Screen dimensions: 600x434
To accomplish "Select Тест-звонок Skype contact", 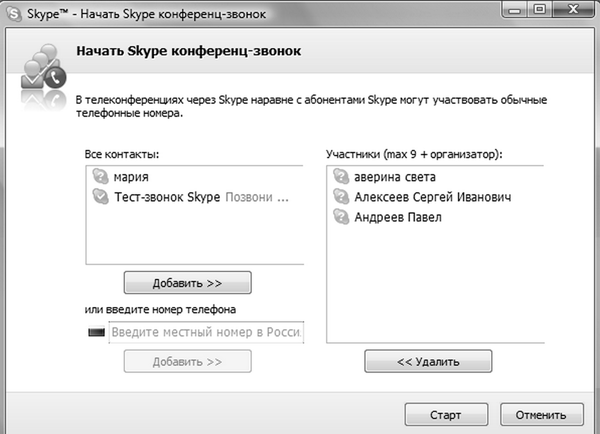I will point(166,198).
